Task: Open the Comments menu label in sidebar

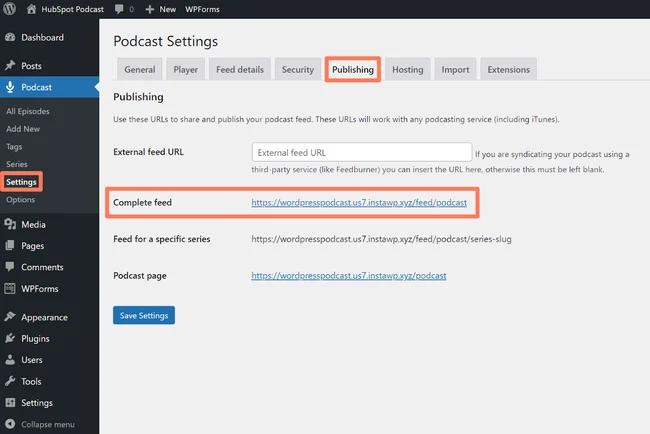Action: point(42,267)
